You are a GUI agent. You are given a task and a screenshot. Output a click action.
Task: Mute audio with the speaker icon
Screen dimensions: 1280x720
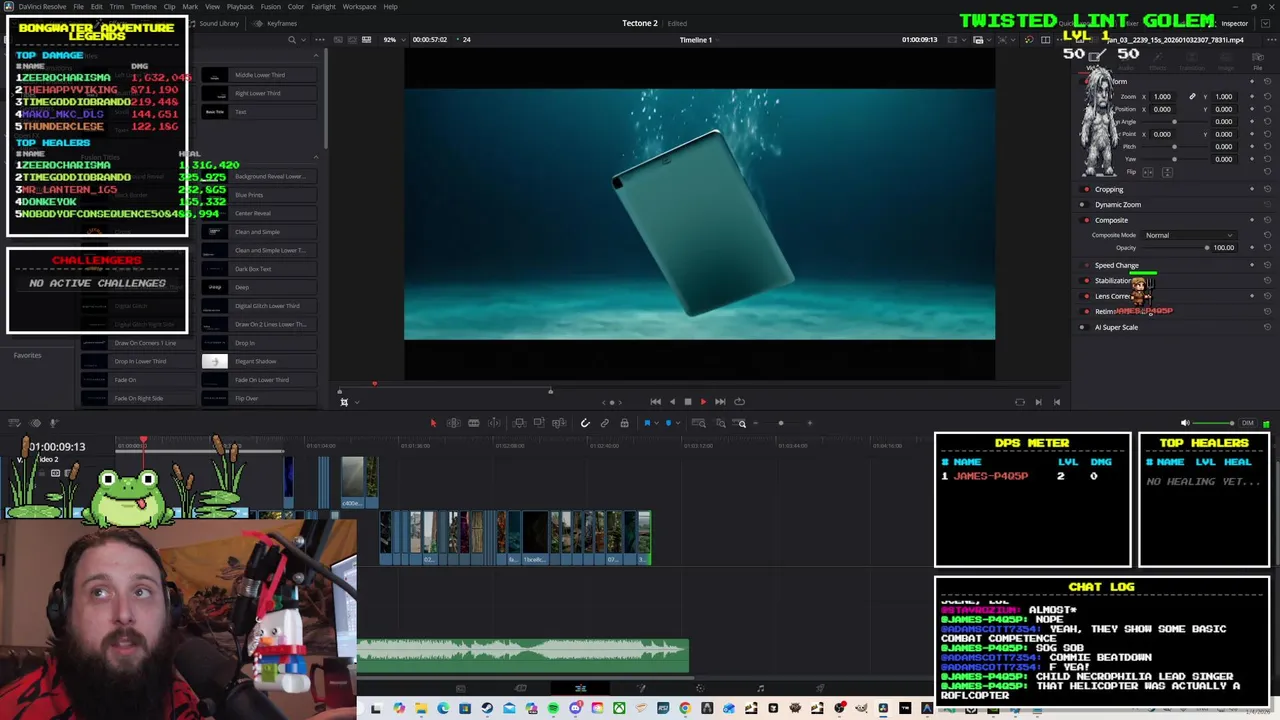click(x=1185, y=423)
